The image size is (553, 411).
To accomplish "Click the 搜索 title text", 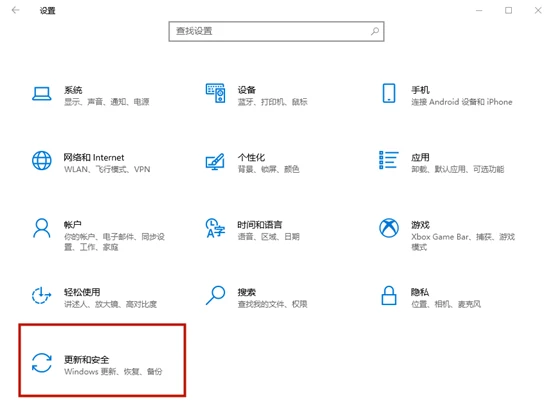I will click(247, 292).
